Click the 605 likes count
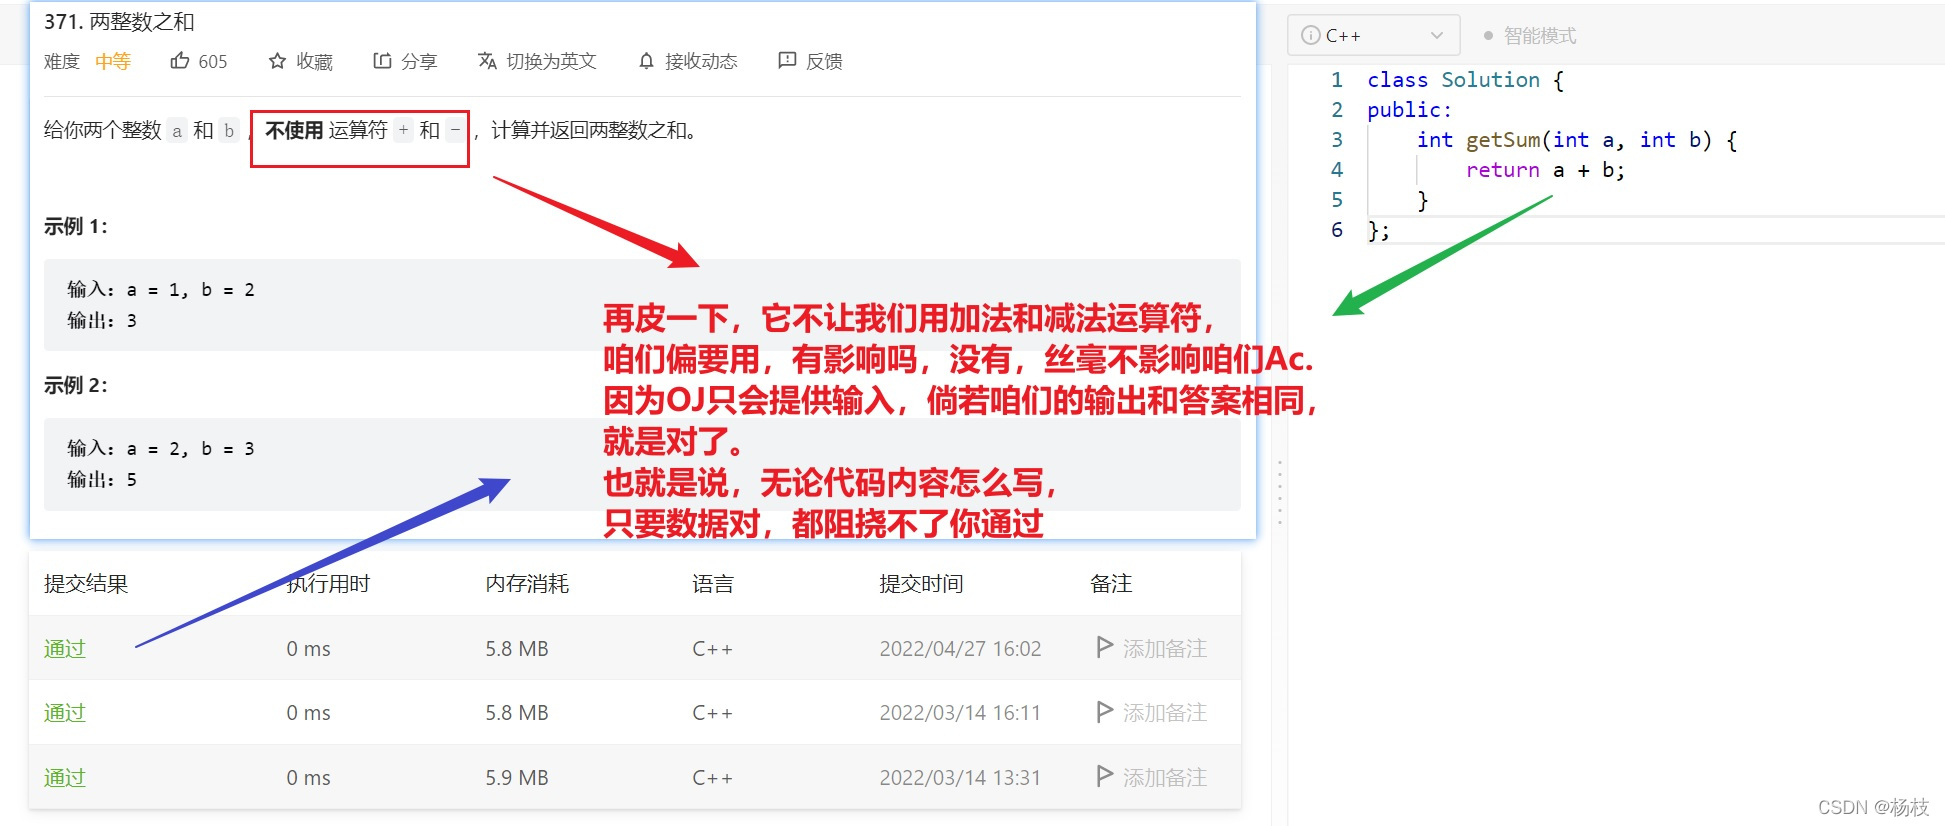The width and height of the screenshot is (1945, 826). (213, 62)
